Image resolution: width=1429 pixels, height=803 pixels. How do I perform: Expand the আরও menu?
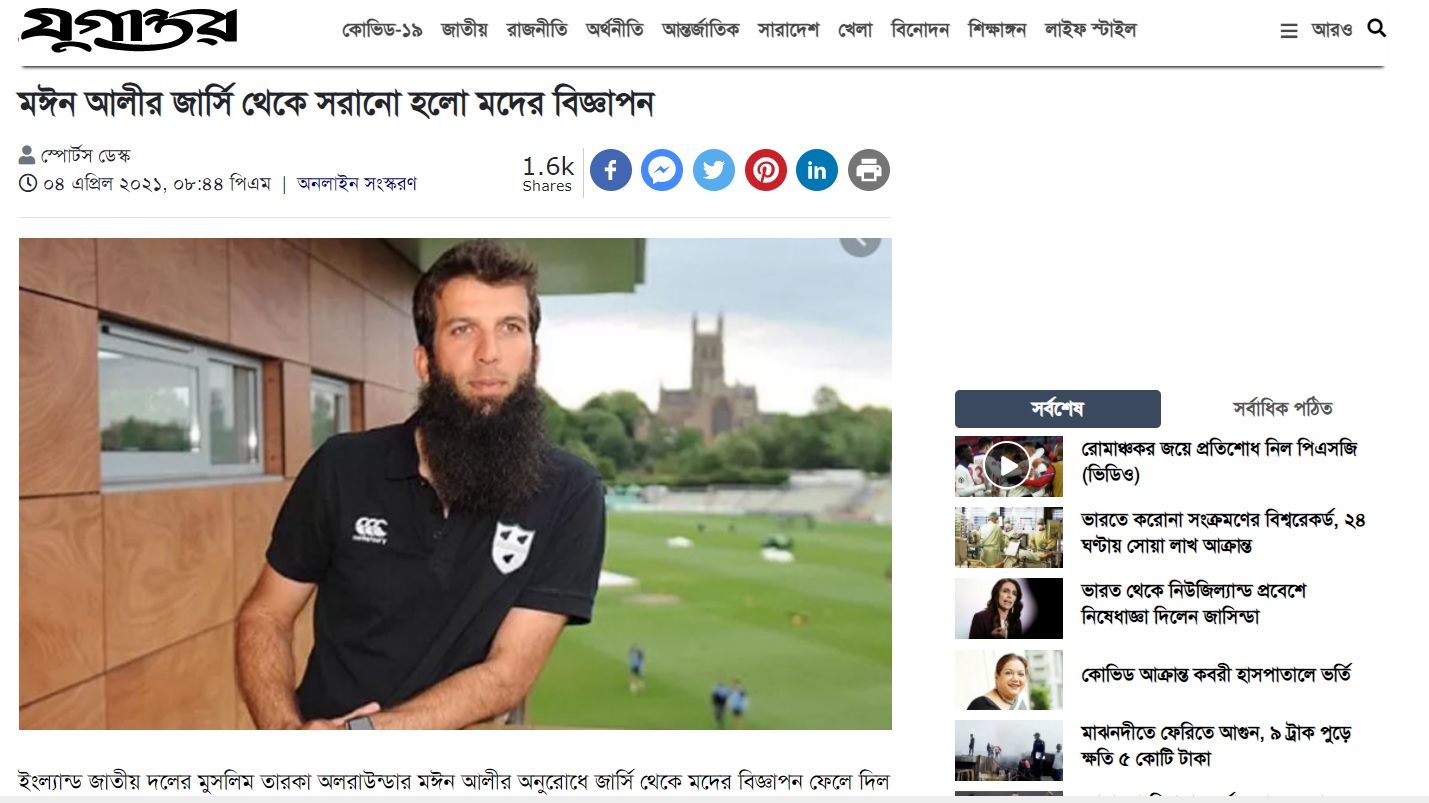[x=1332, y=30]
